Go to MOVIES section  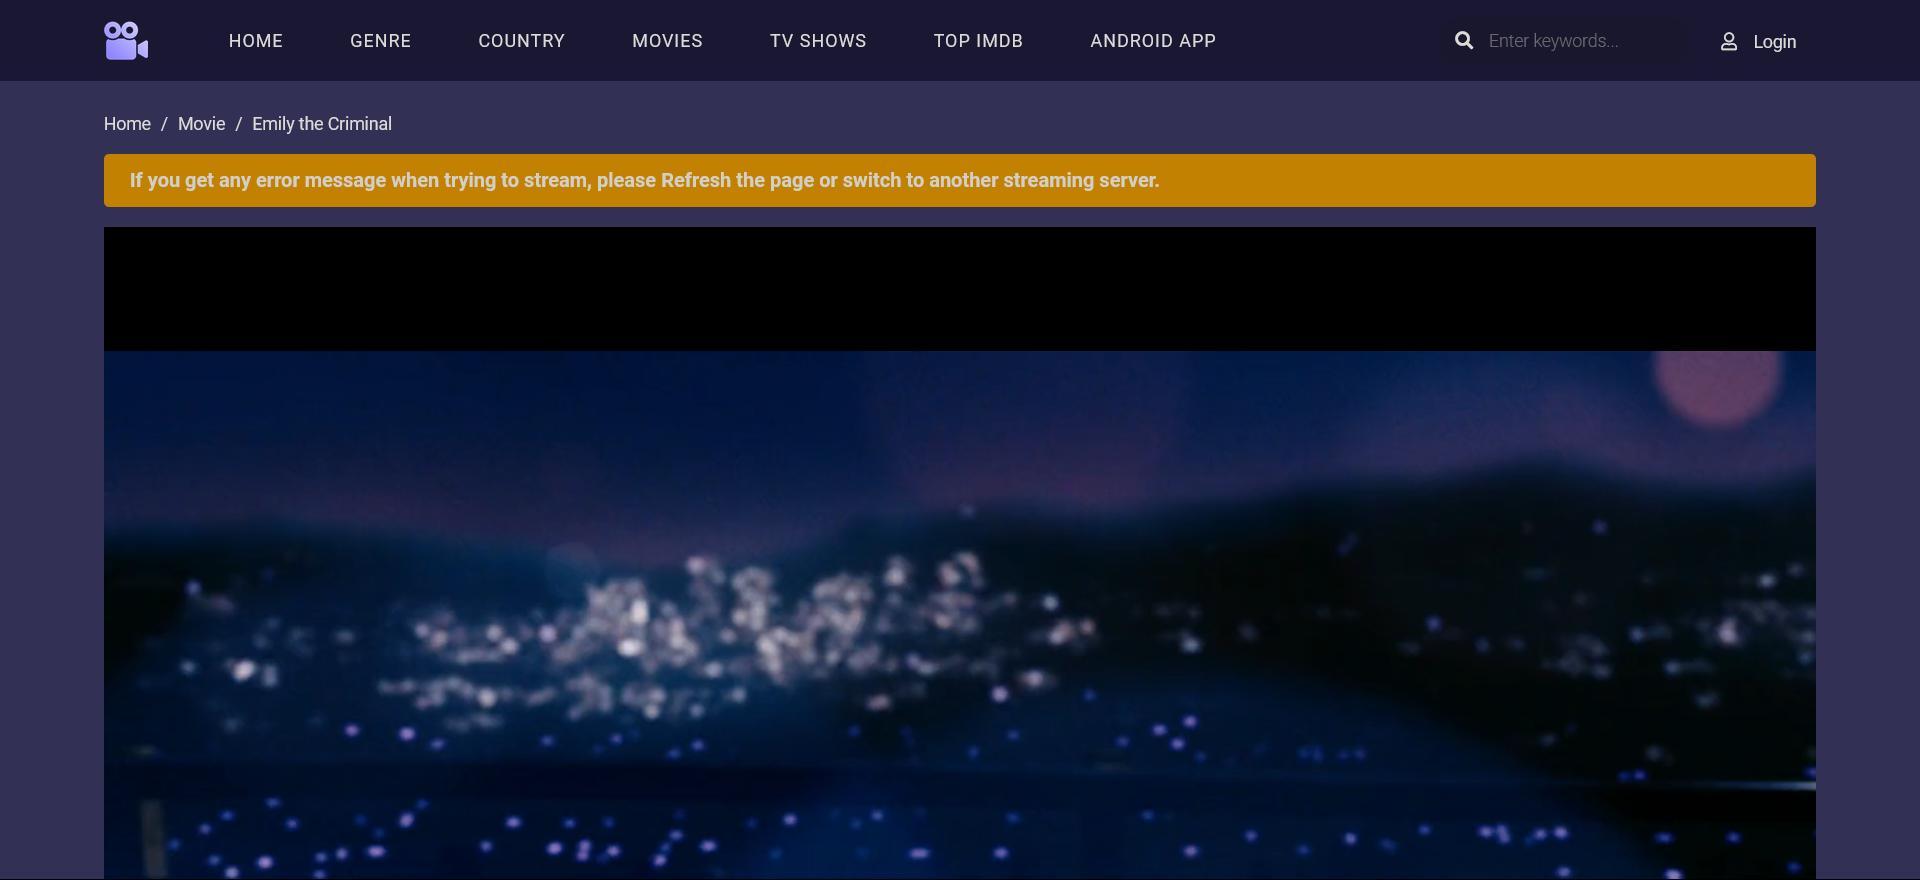click(667, 41)
